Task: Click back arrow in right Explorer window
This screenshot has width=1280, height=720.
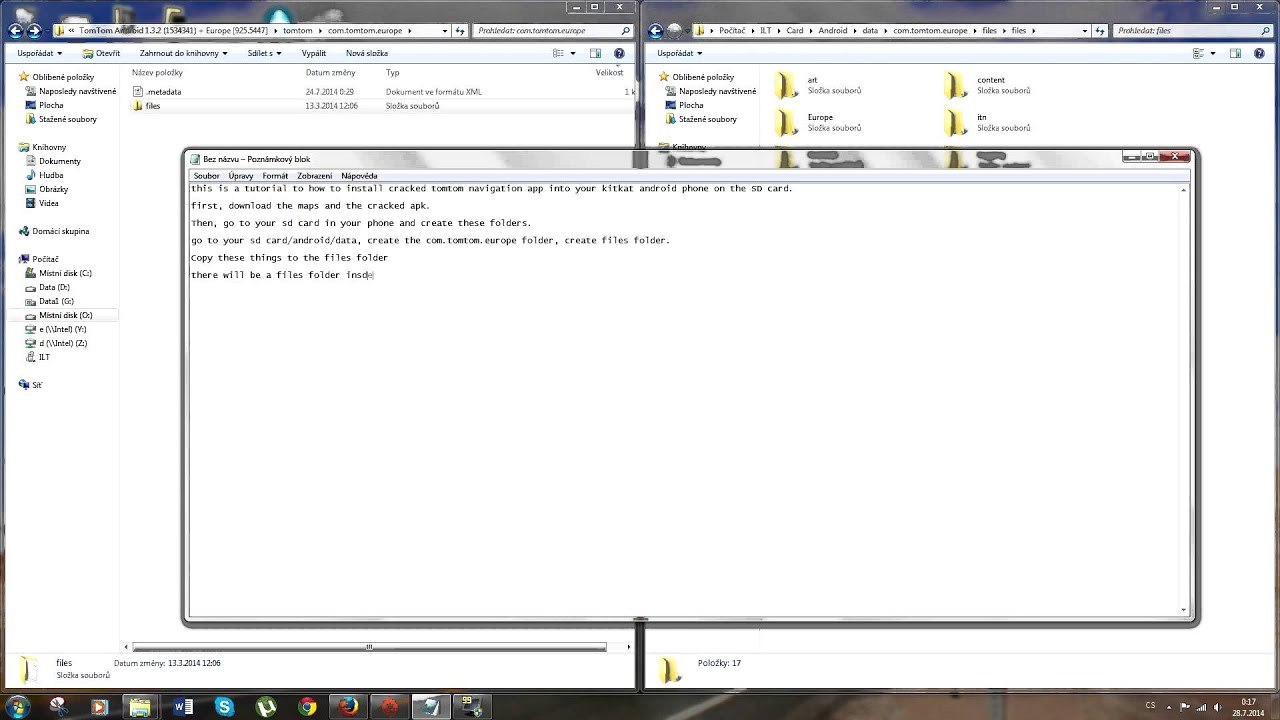Action: click(x=655, y=31)
